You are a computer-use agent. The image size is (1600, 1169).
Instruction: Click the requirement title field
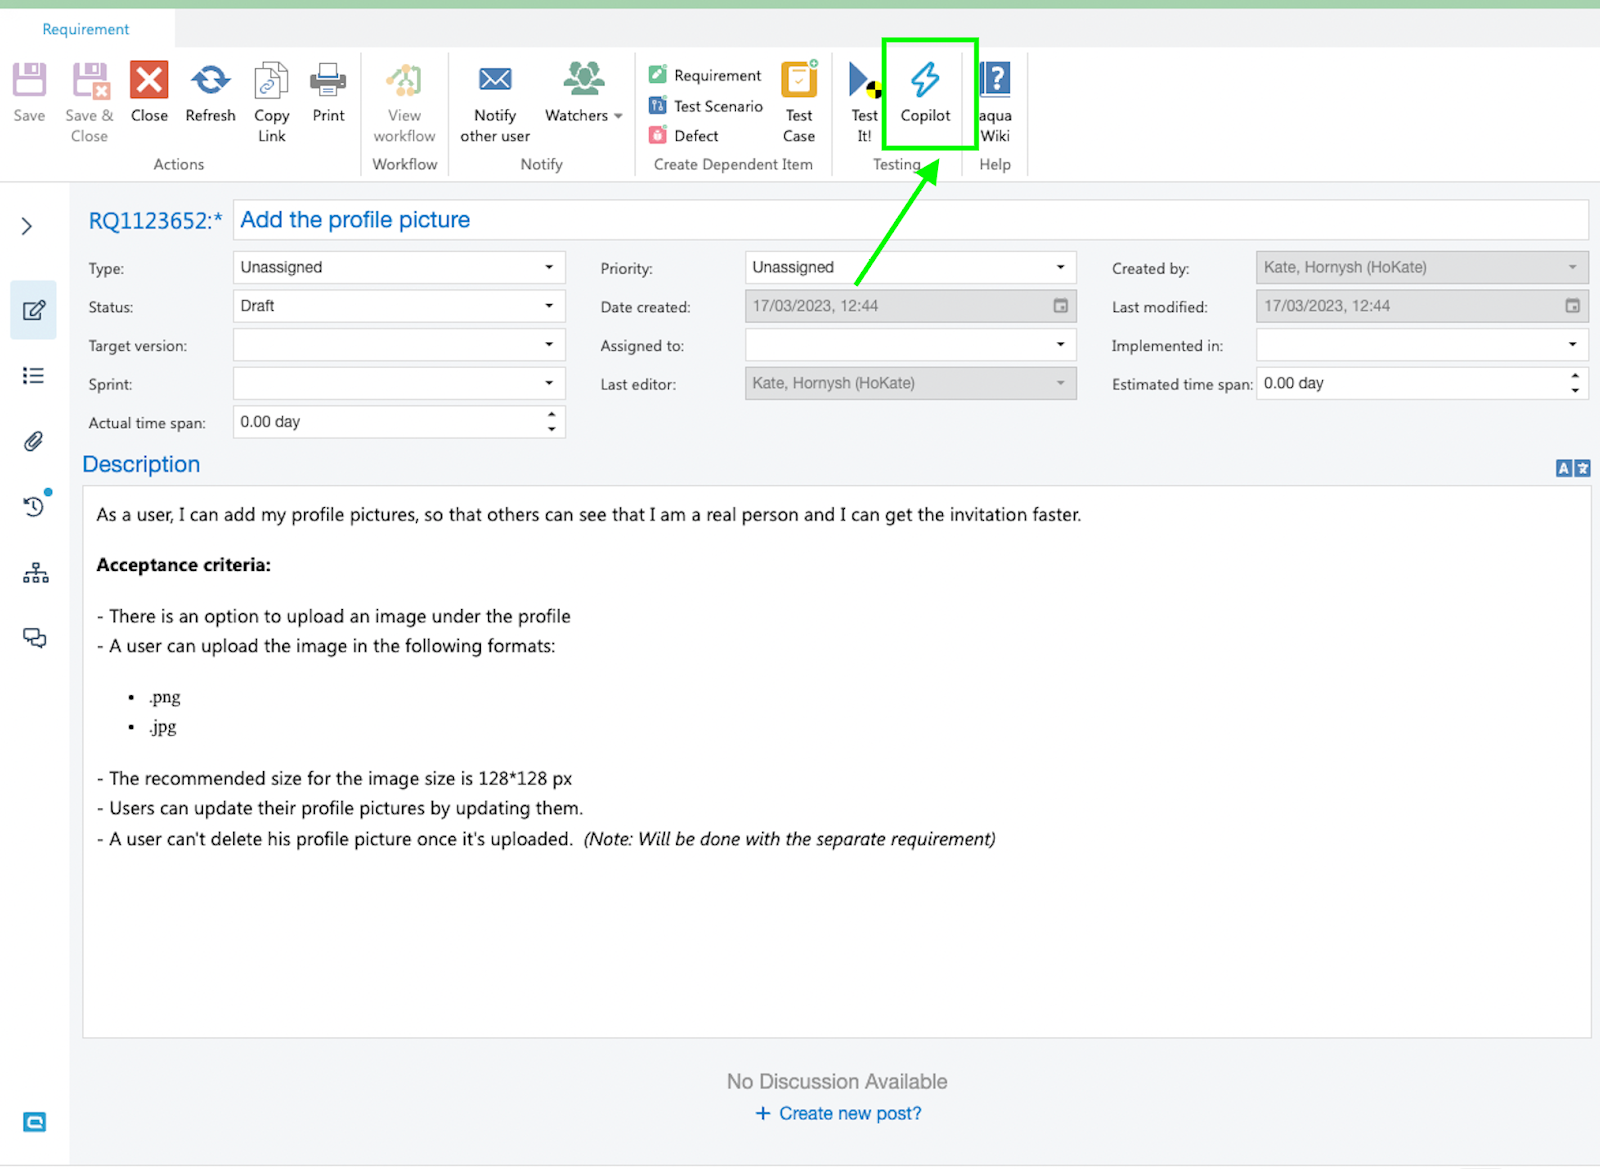[x=909, y=220]
